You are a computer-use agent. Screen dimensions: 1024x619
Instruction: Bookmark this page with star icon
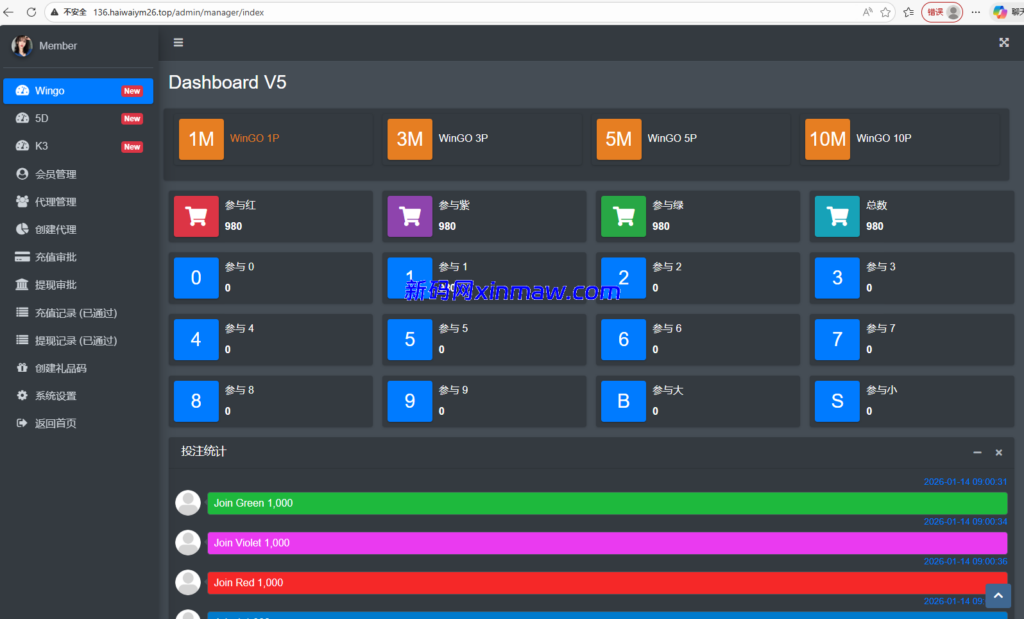pyautogui.click(x=885, y=12)
